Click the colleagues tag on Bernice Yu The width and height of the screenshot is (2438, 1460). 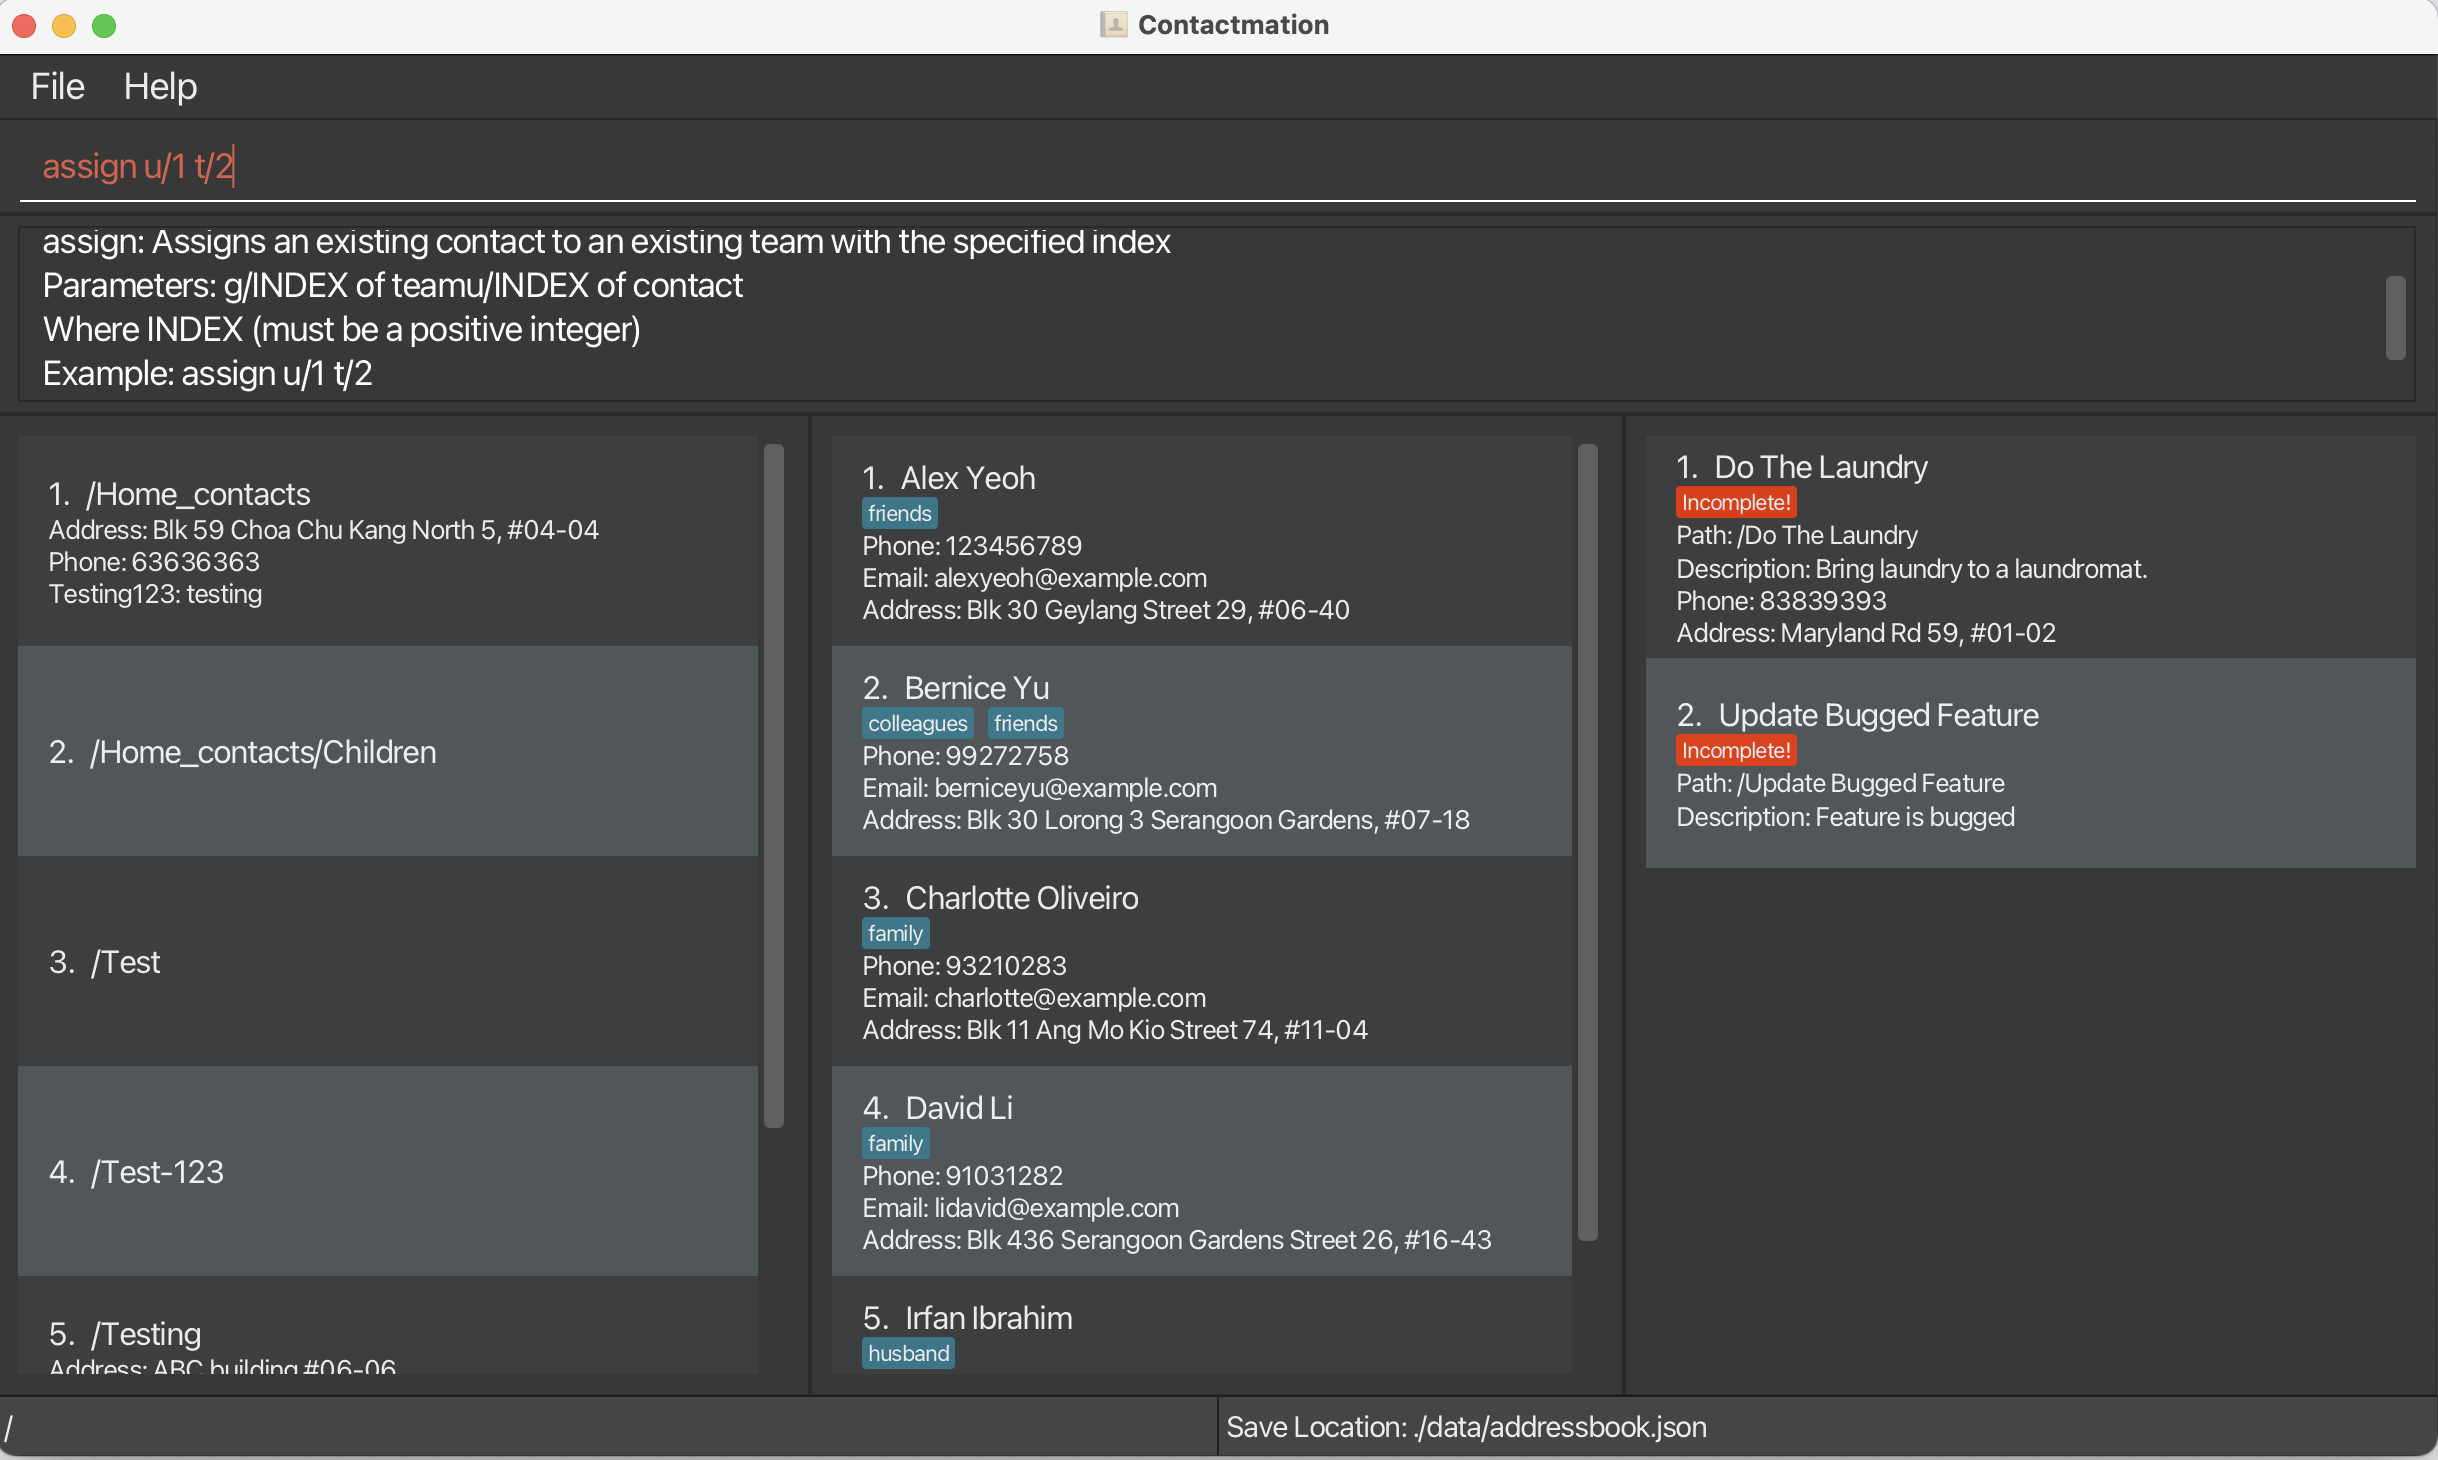917,724
